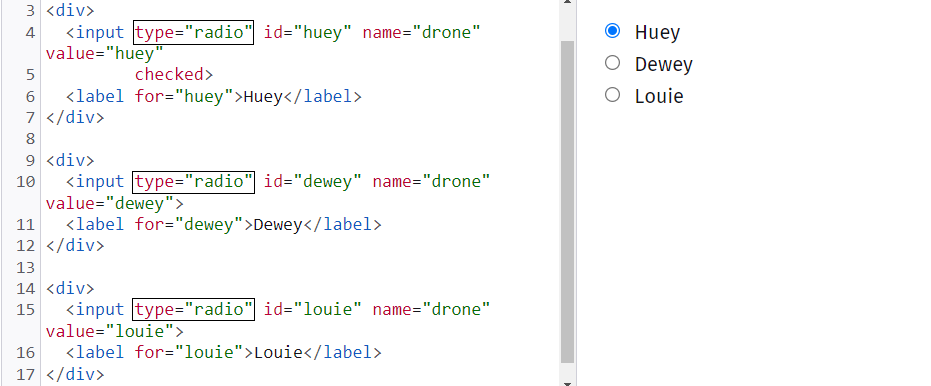This screenshot has height=386, width=931.
Task: Click the name="drone" attribute on line 4
Action: click(x=421, y=32)
